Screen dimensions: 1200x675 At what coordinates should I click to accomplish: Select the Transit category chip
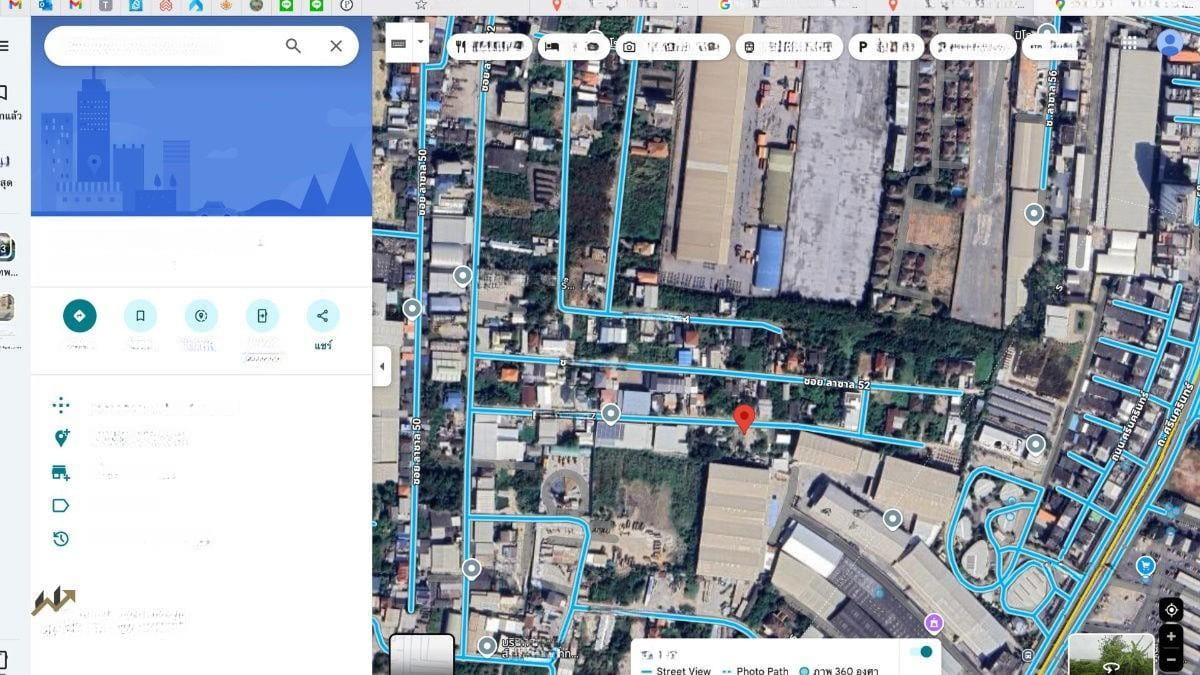(x=788, y=46)
